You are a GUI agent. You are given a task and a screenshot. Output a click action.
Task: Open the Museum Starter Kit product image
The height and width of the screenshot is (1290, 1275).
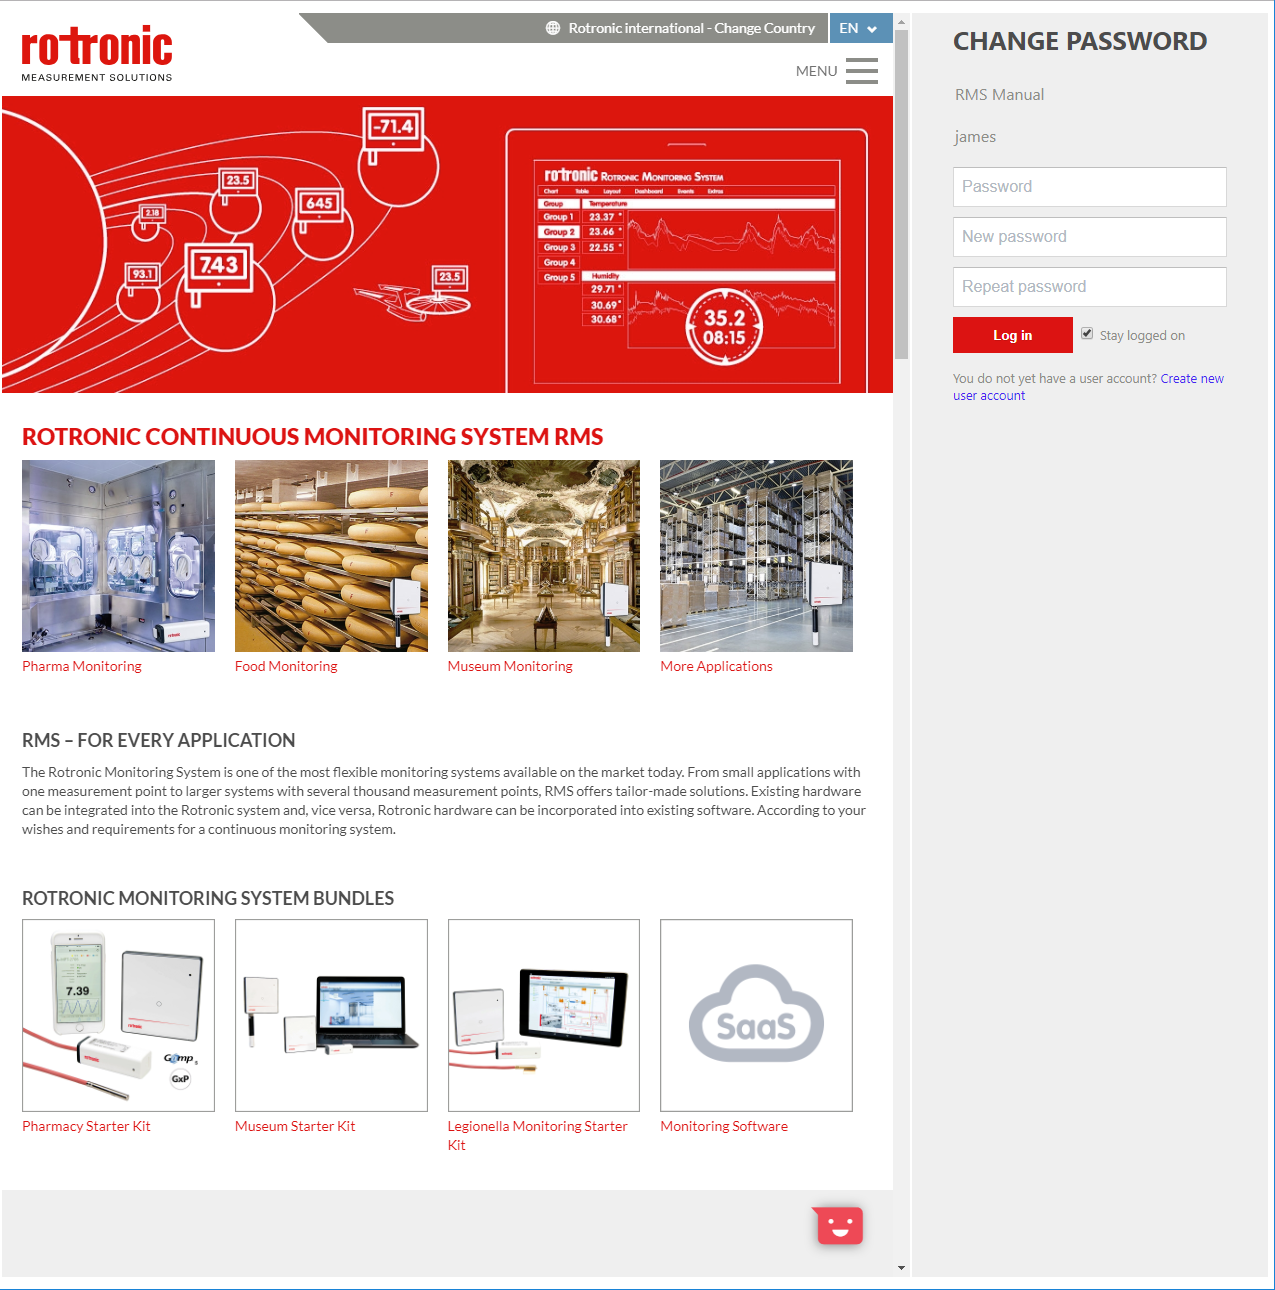pos(331,1015)
